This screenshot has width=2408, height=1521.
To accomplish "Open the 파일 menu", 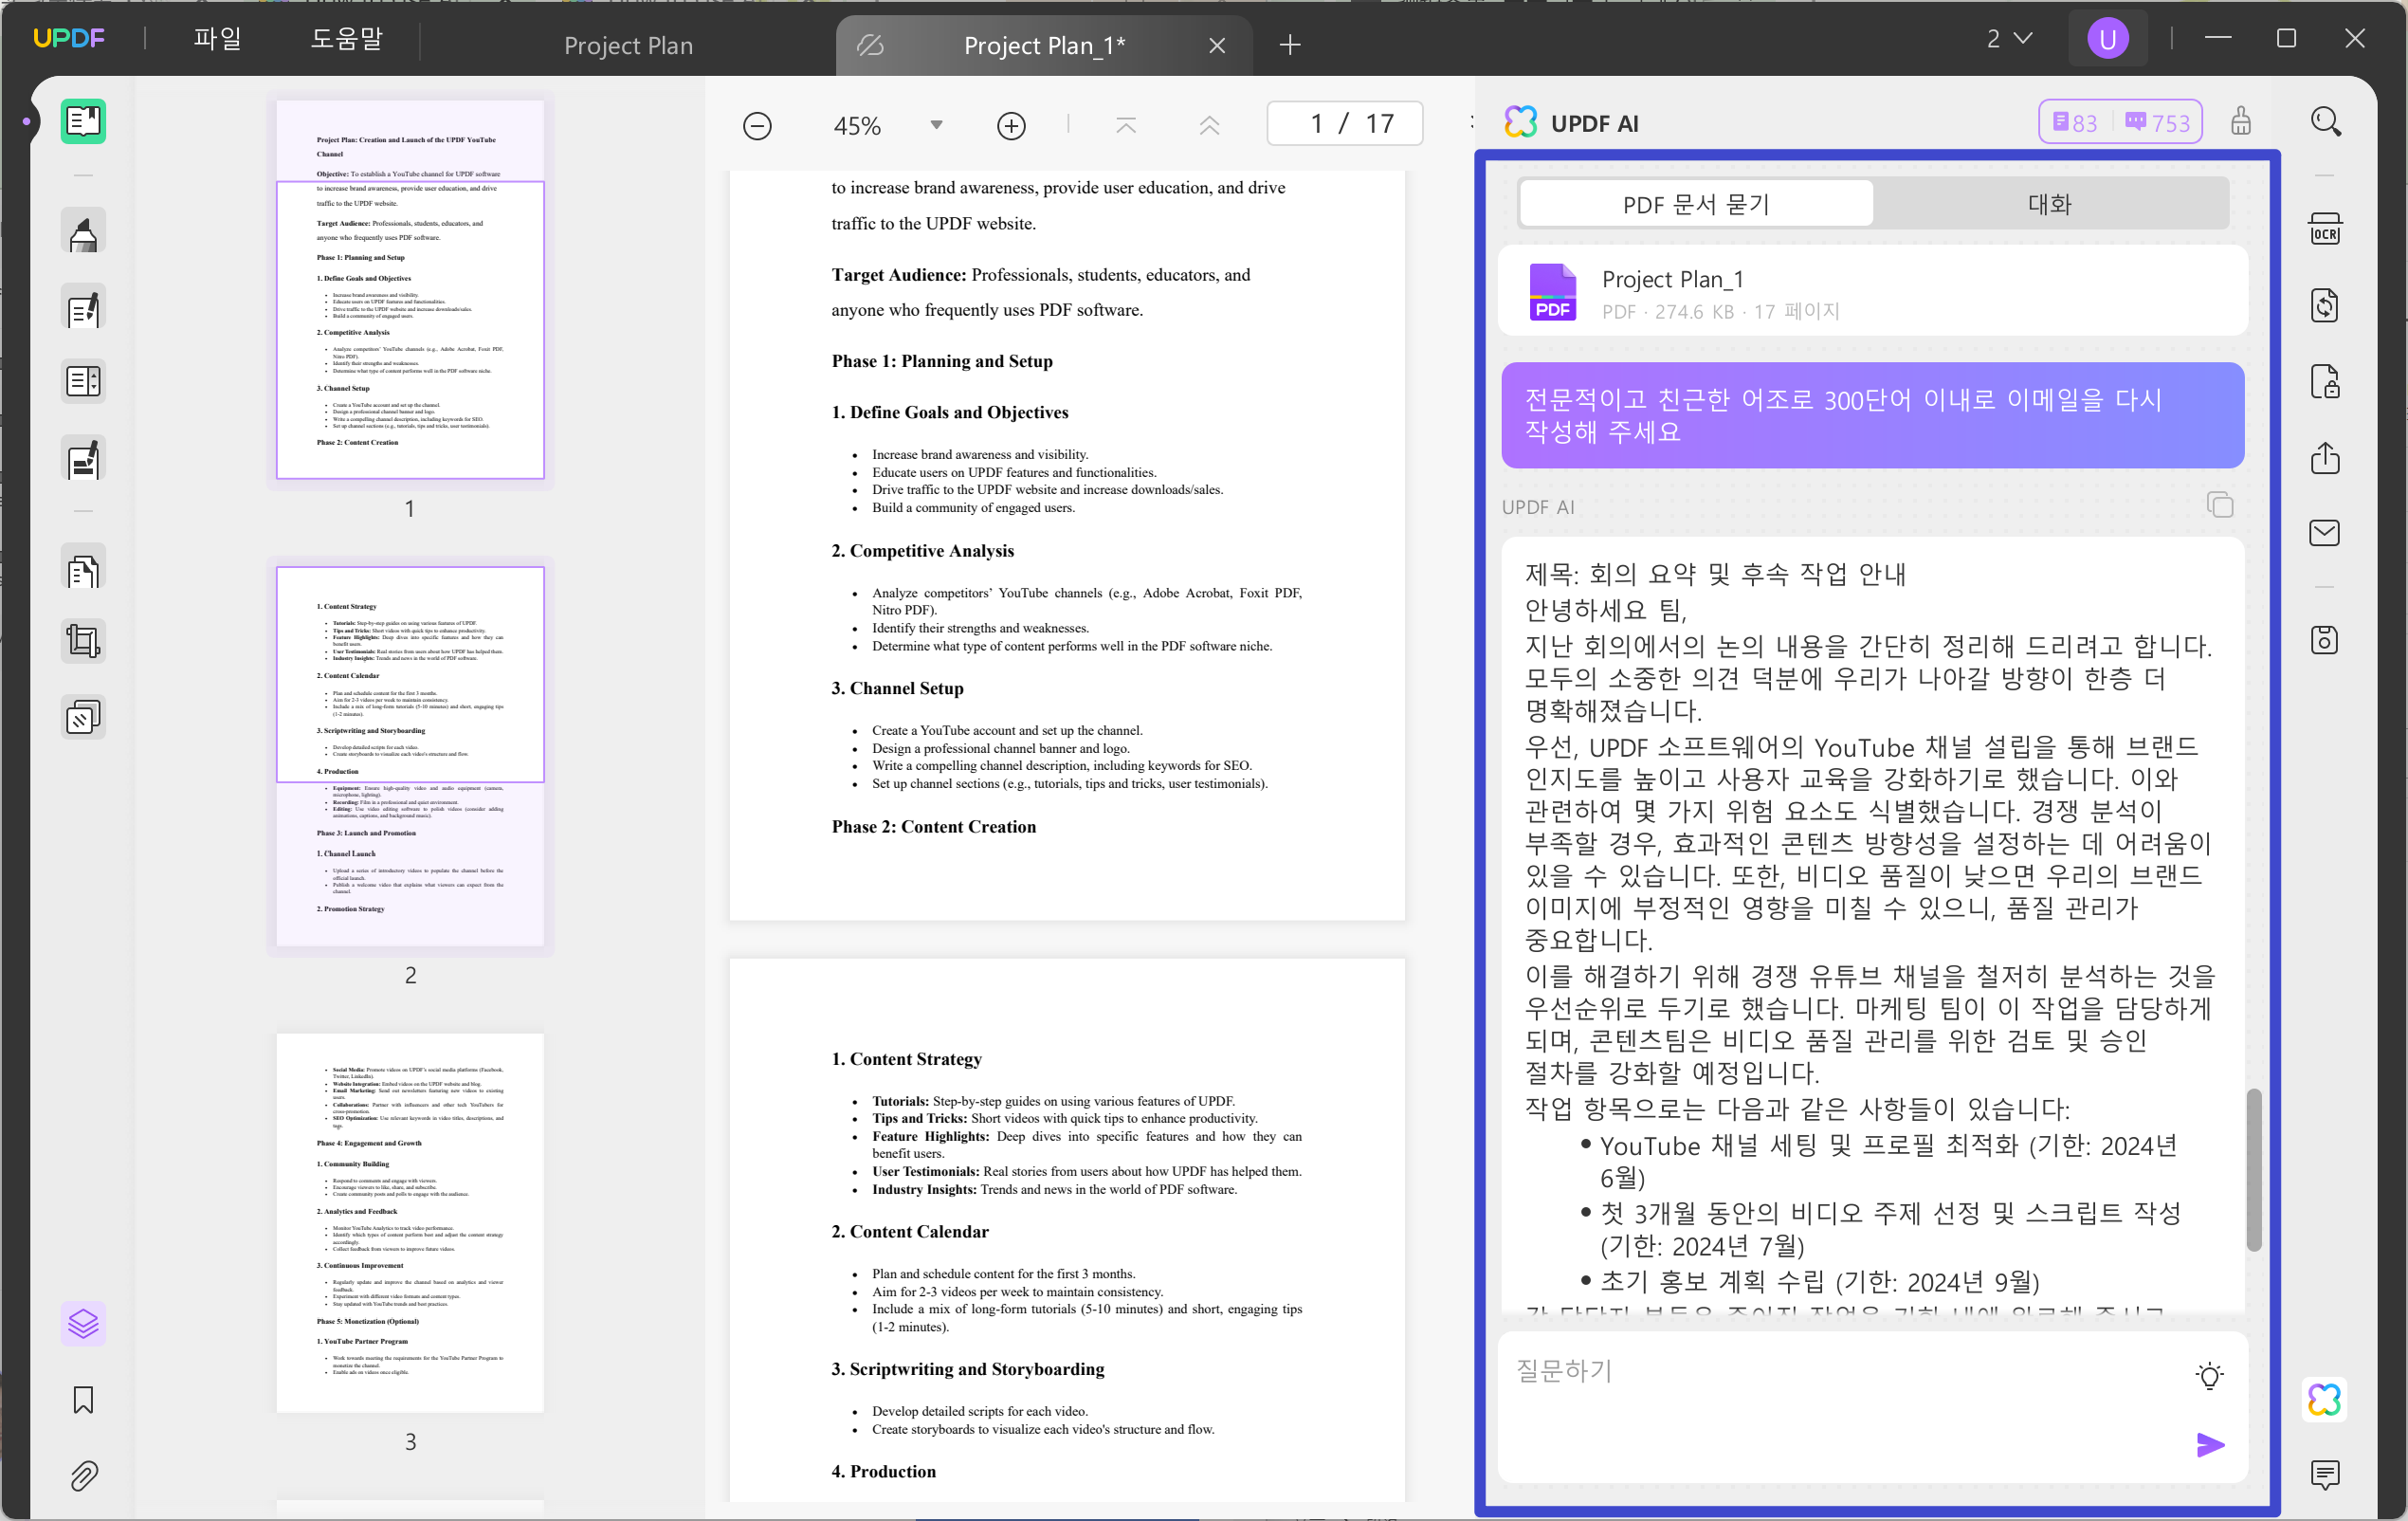I will (217, 39).
